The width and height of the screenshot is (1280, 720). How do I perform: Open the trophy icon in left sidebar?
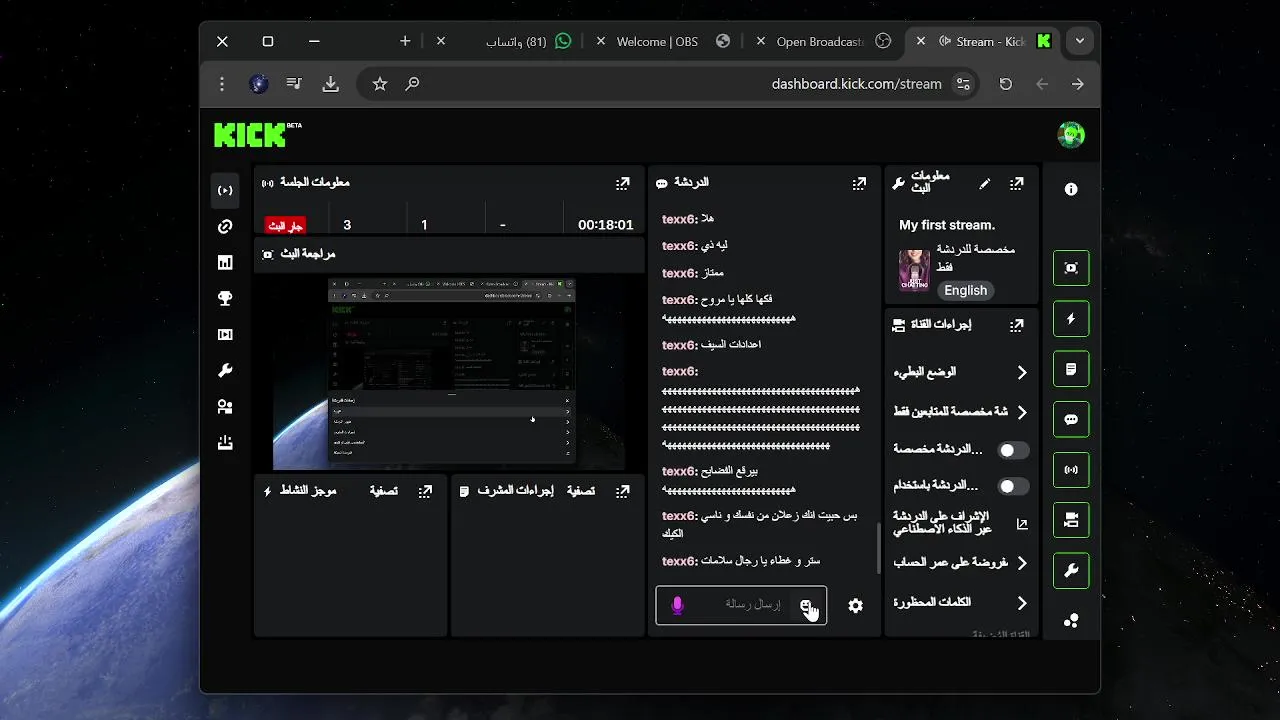coord(225,298)
